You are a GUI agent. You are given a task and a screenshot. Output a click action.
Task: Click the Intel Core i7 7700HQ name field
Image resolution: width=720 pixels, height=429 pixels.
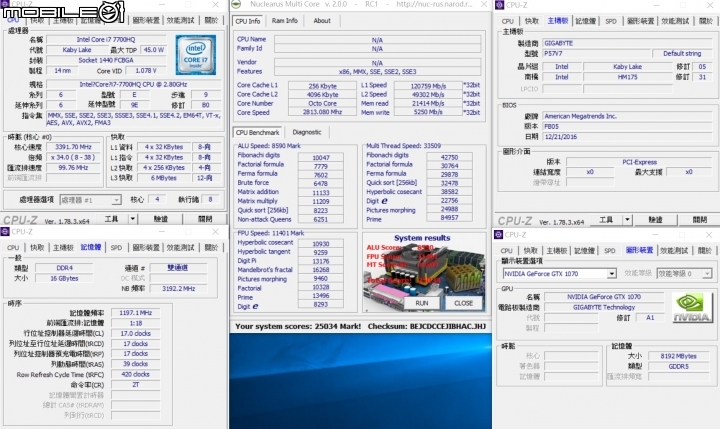pyautogui.click(x=106, y=40)
